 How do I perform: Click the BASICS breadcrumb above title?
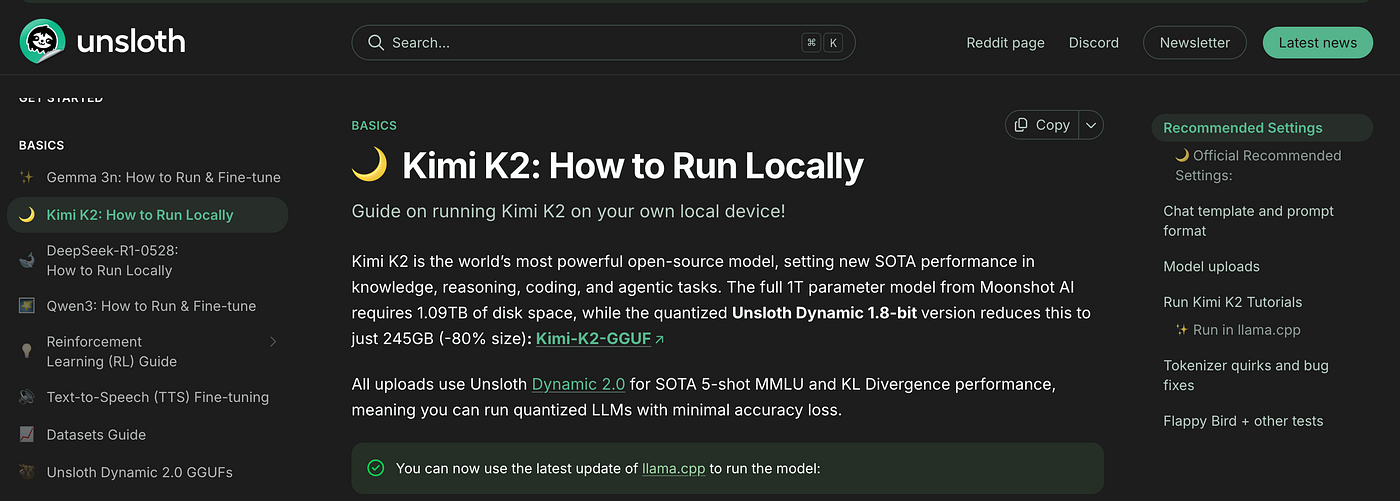pos(374,126)
